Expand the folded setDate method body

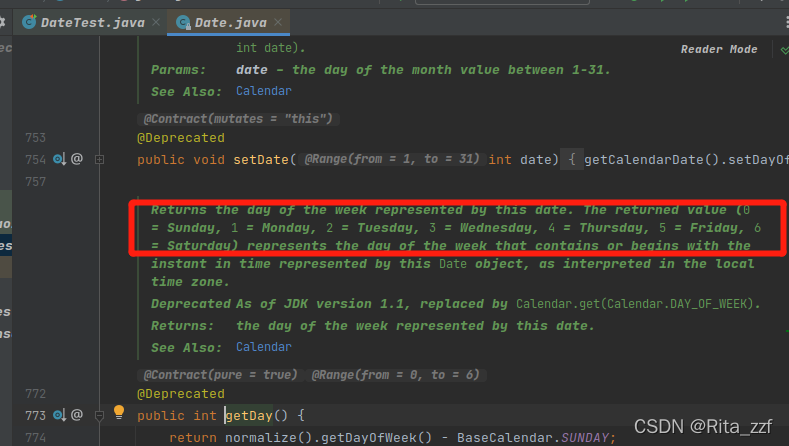(100, 160)
